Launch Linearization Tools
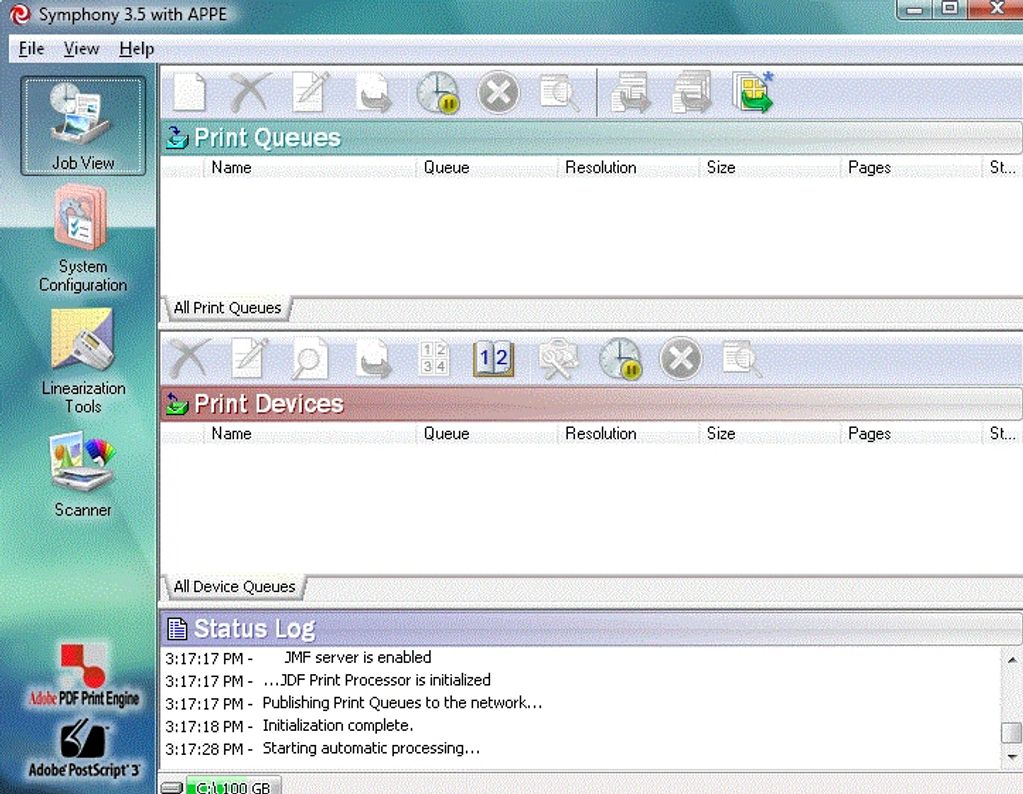This screenshot has width=1023, height=794. pos(83,360)
